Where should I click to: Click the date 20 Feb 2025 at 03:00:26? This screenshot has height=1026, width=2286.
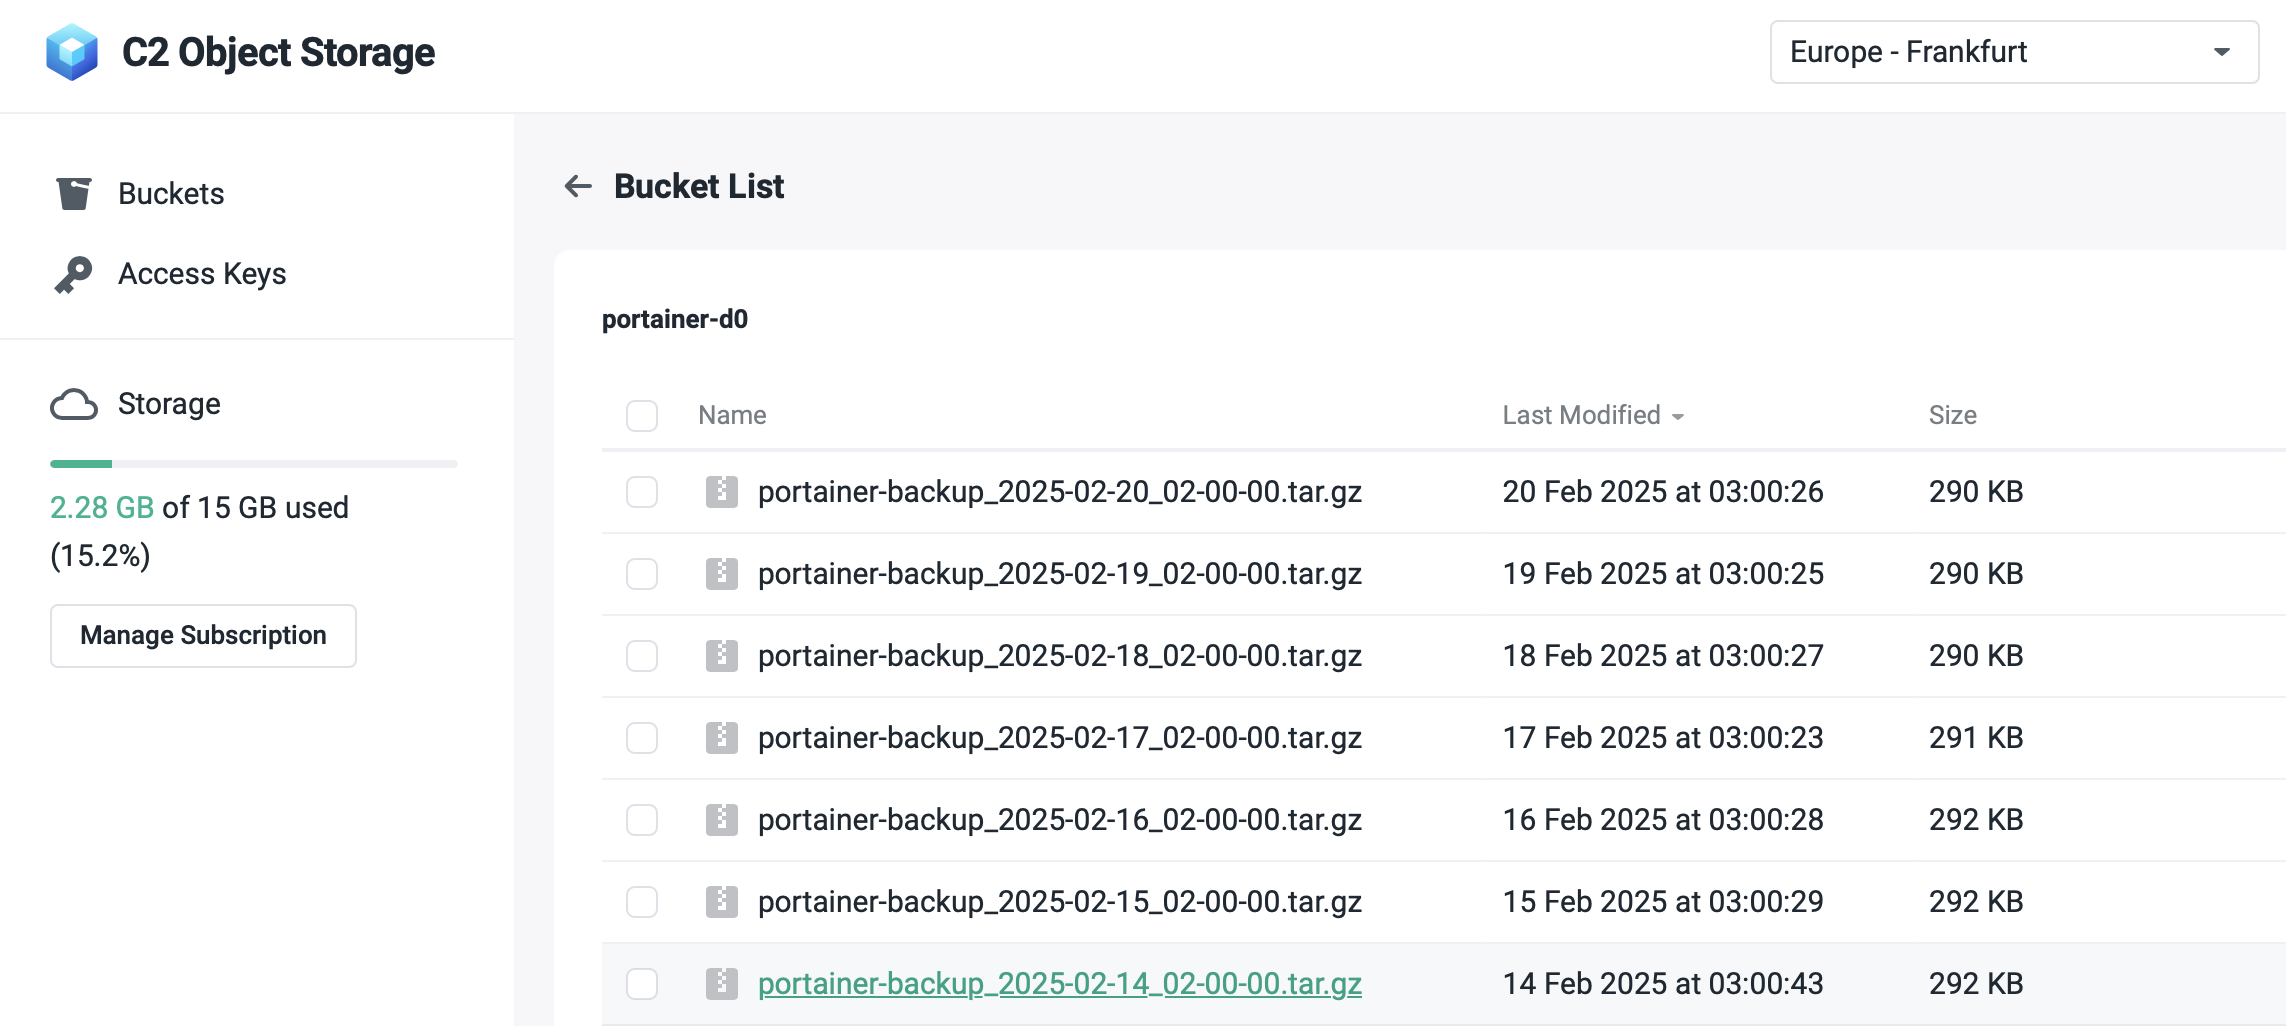tap(1662, 492)
